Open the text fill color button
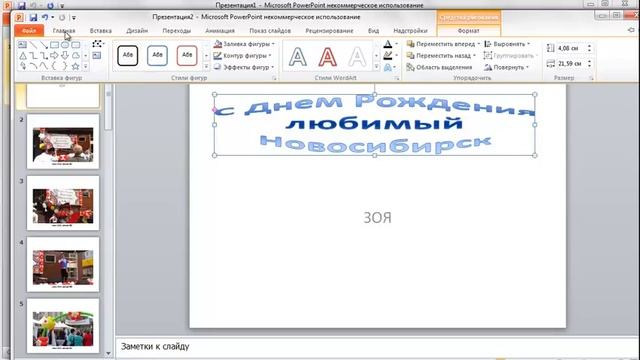640x360 pixels. tap(388, 44)
